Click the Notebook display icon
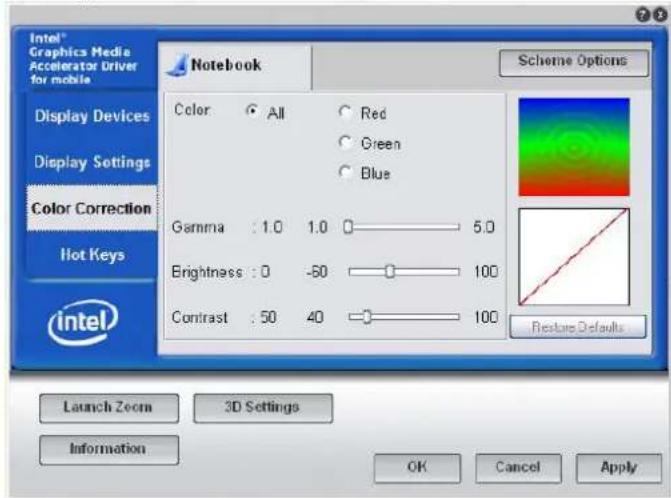This screenshot has width=671, height=498. [x=178, y=65]
